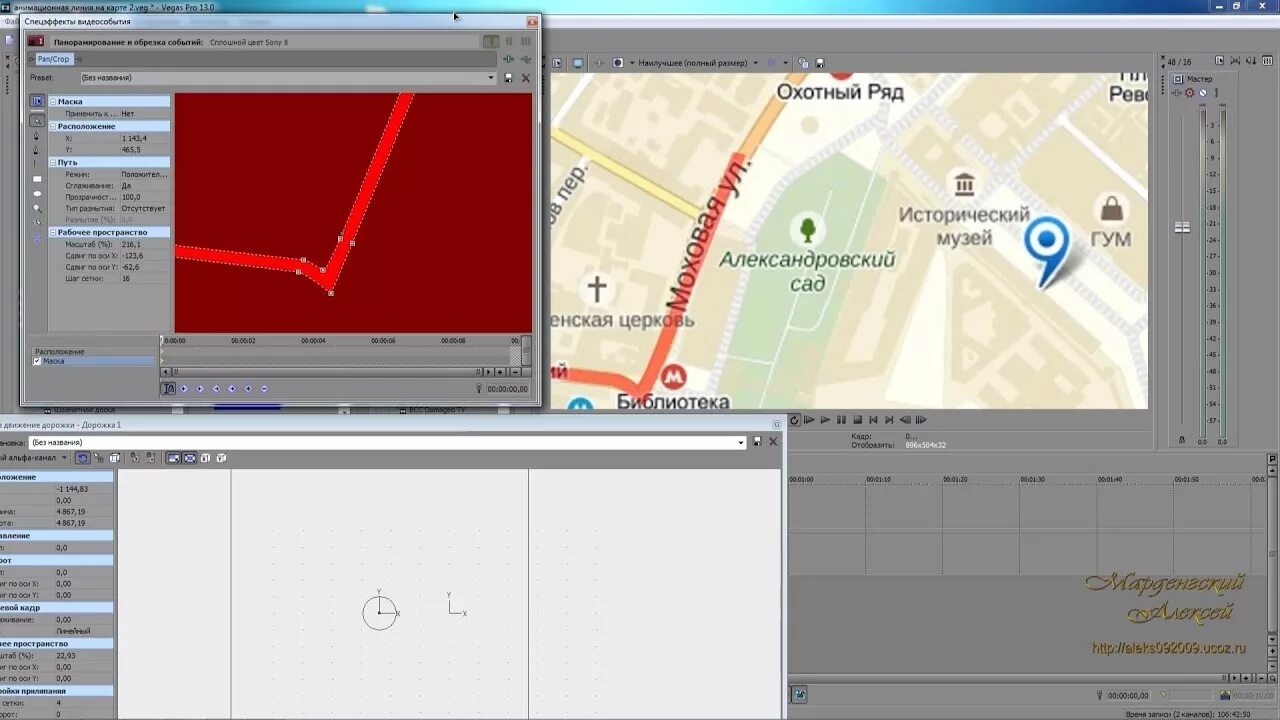
Task: Collapse the Рабочее пространство property group
Action: pos(53,232)
